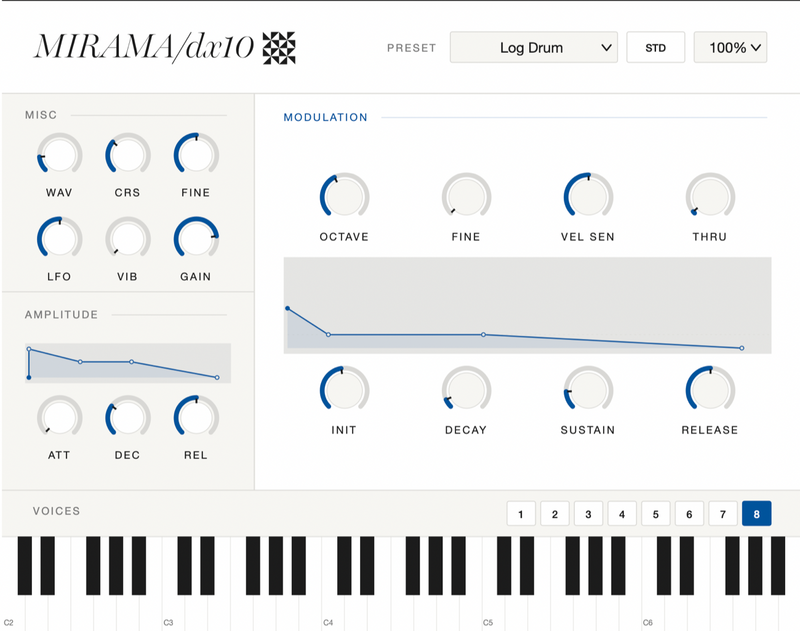Image resolution: width=800 pixels, height=631 pixels.
Task: Click the modulation envelope initial point
Action: pos(288,309)
